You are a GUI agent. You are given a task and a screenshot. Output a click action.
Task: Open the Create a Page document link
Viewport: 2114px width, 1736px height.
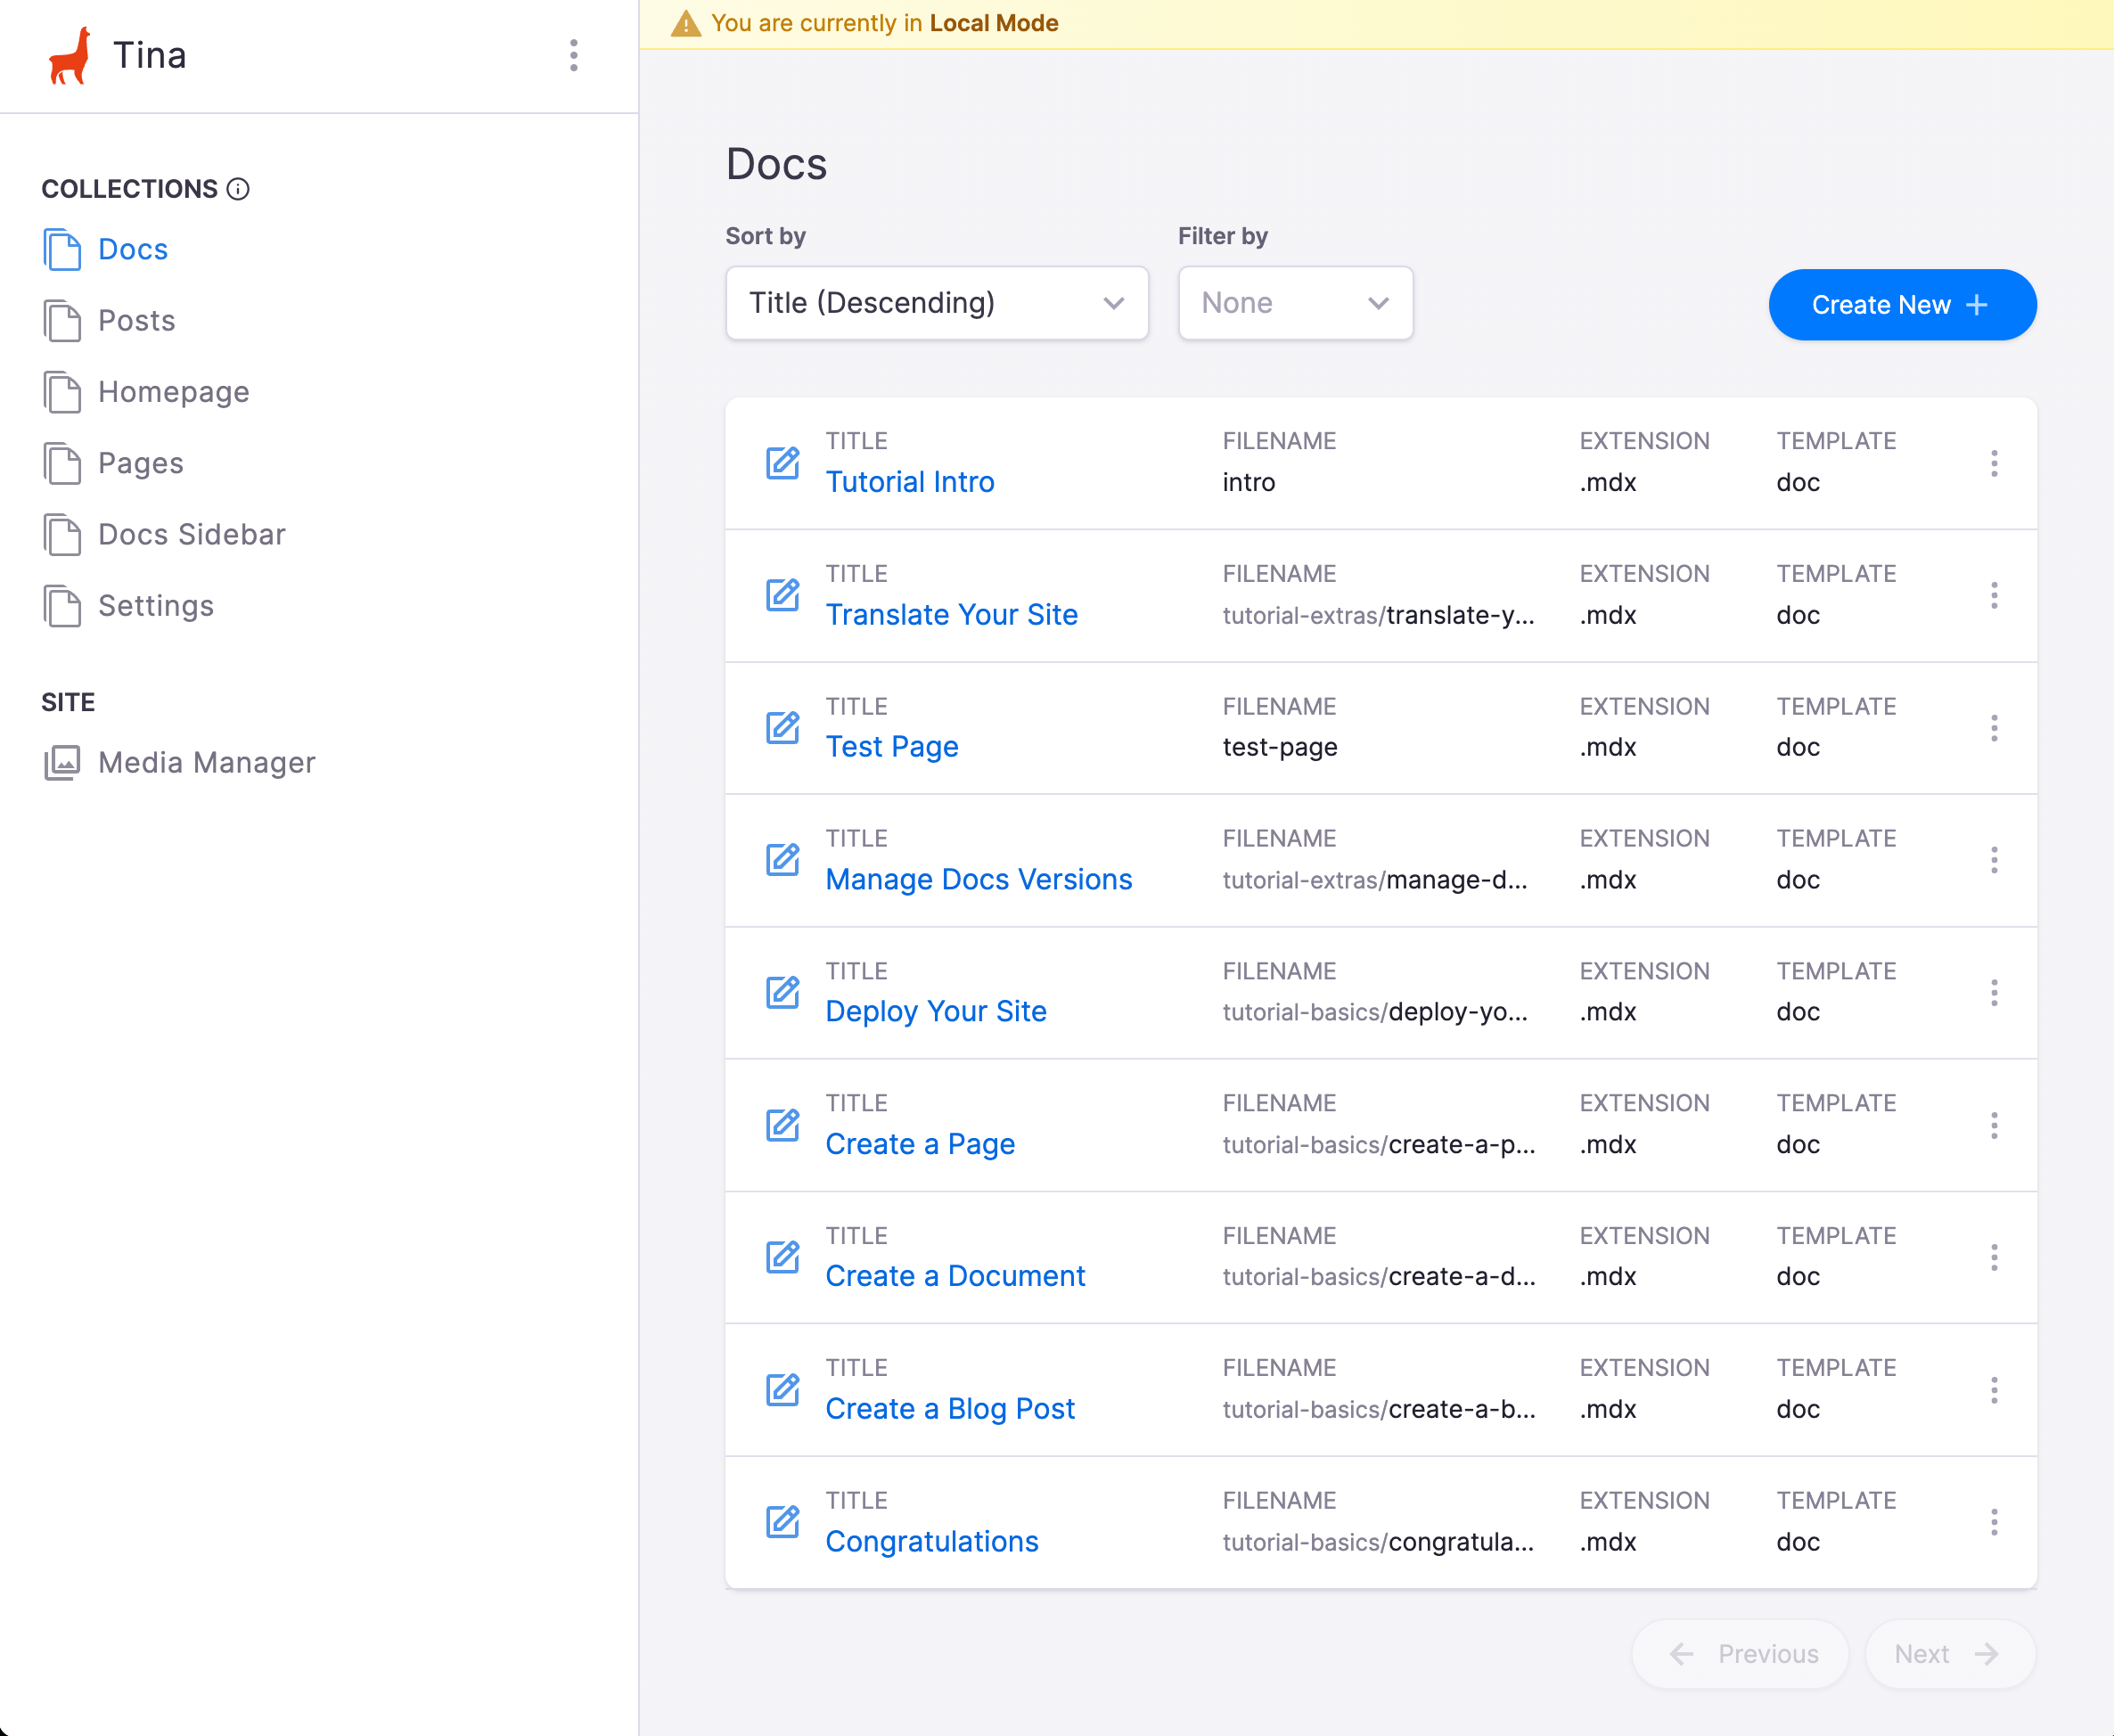(920, 1144)
